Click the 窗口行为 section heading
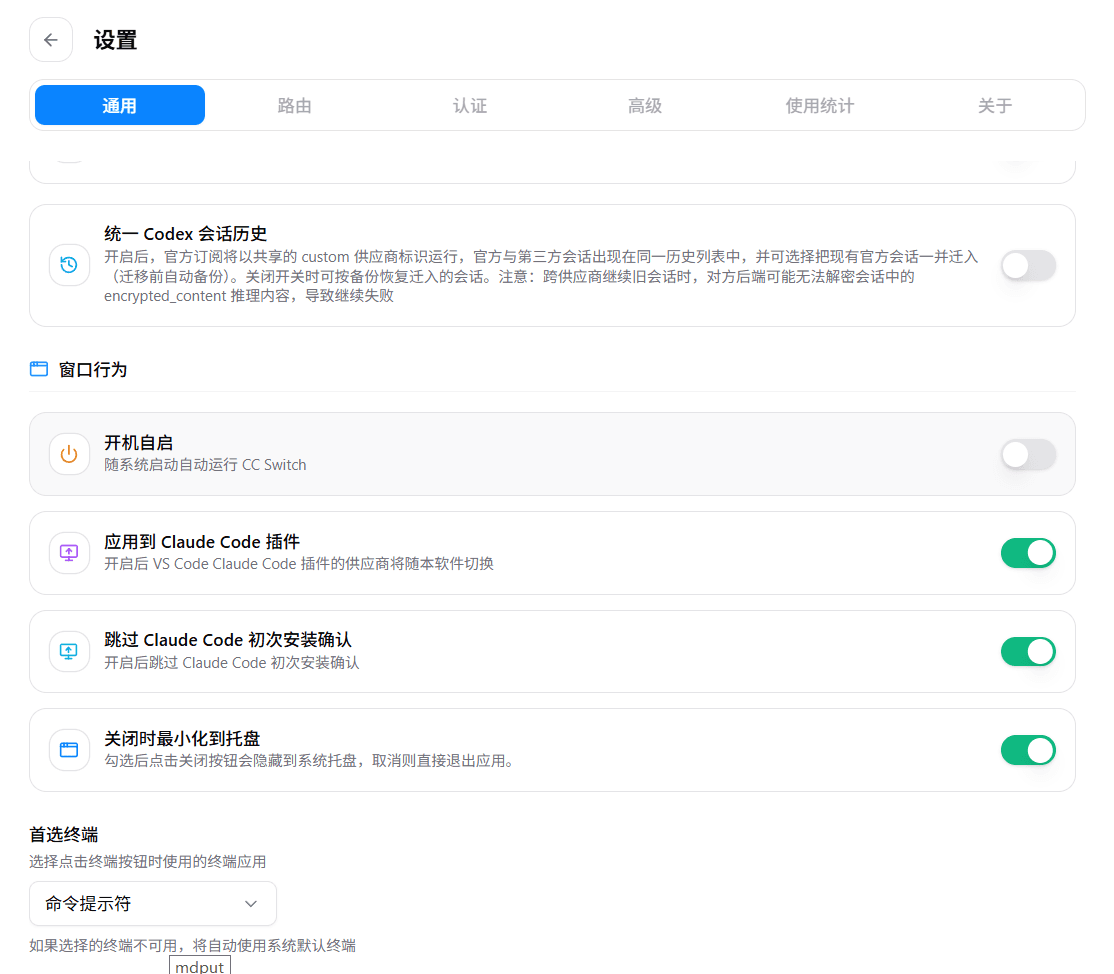Image resolution: width=1114 pixels, height=974 pixels. (x=93, y=369)
